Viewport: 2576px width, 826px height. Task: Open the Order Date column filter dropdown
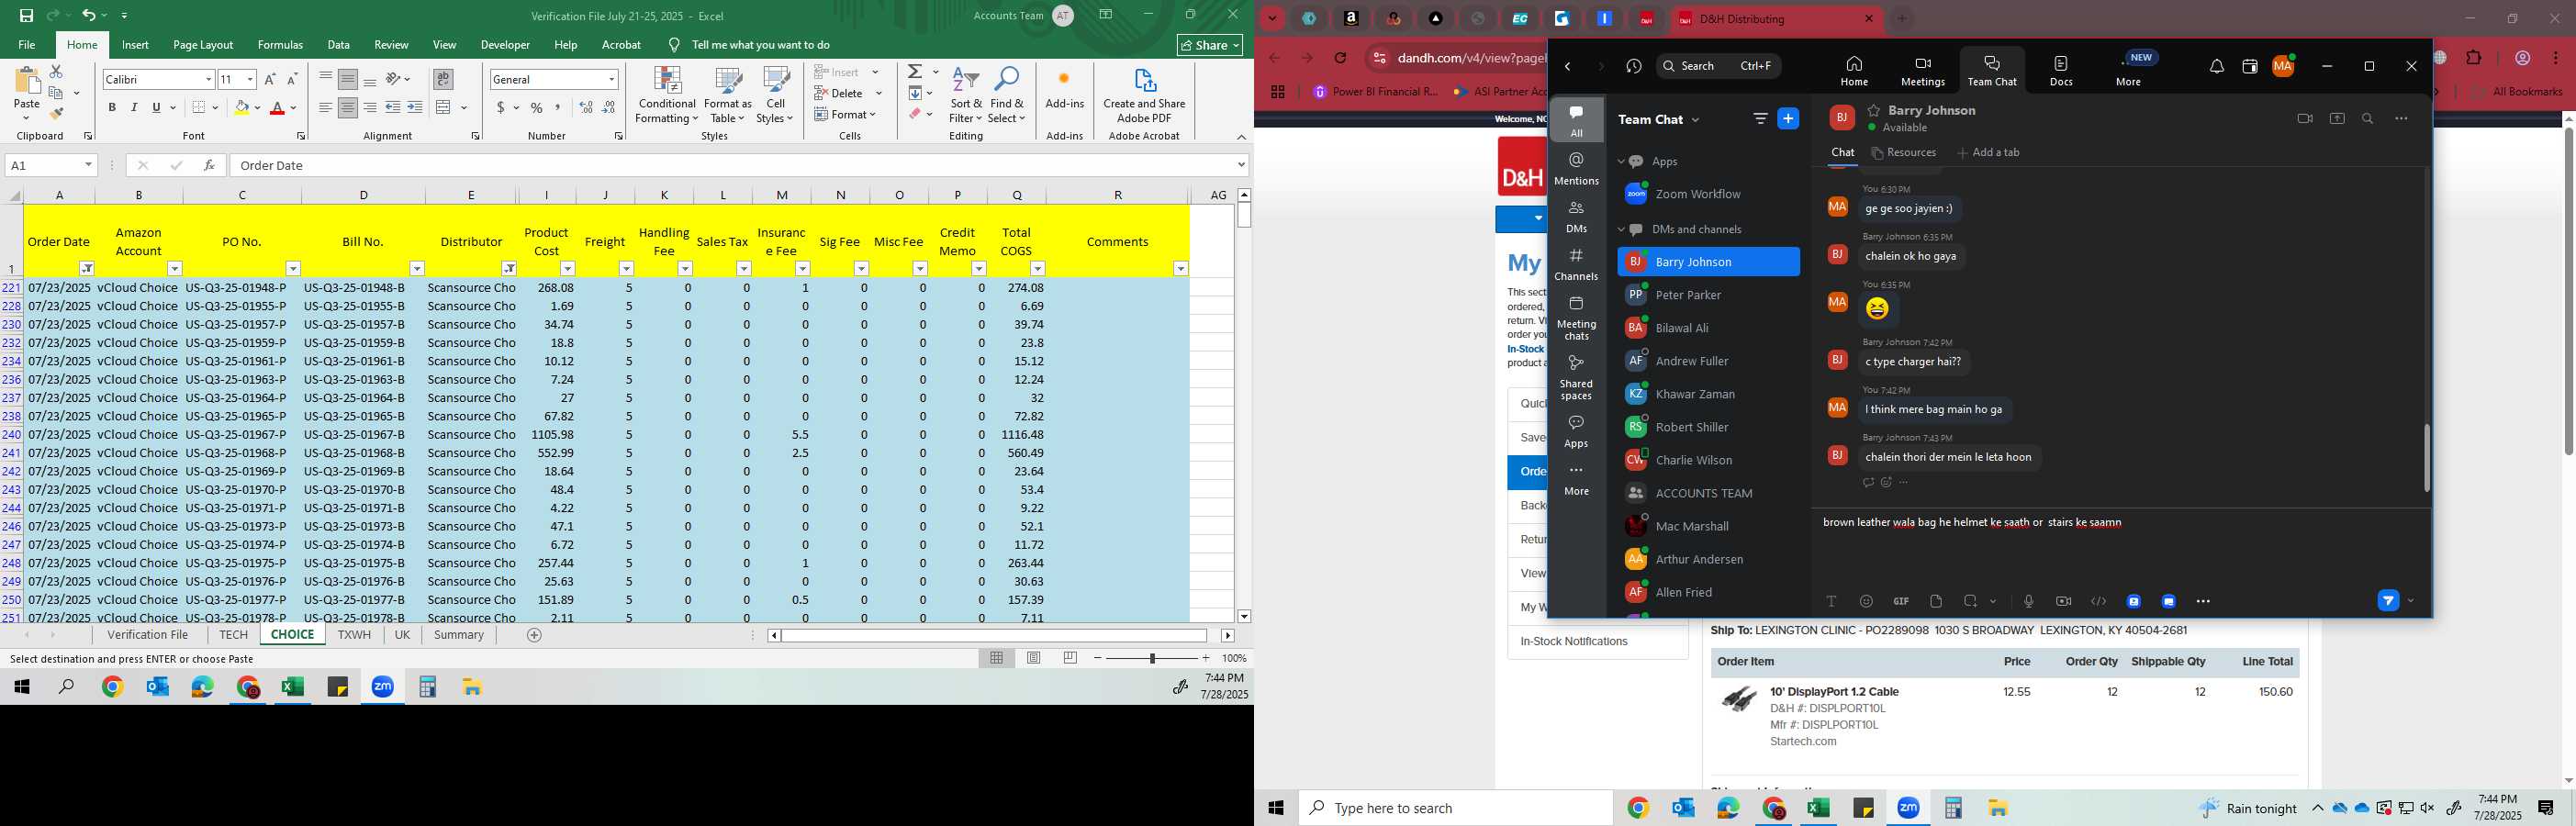87,269
